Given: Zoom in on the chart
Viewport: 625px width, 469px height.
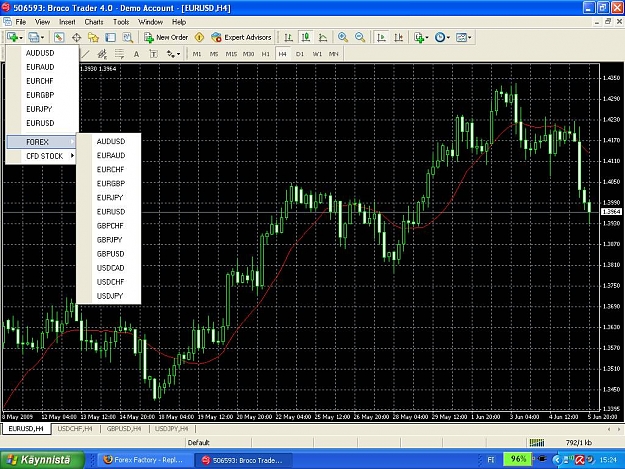Looking at the screenshot, I should coord(342,37).
